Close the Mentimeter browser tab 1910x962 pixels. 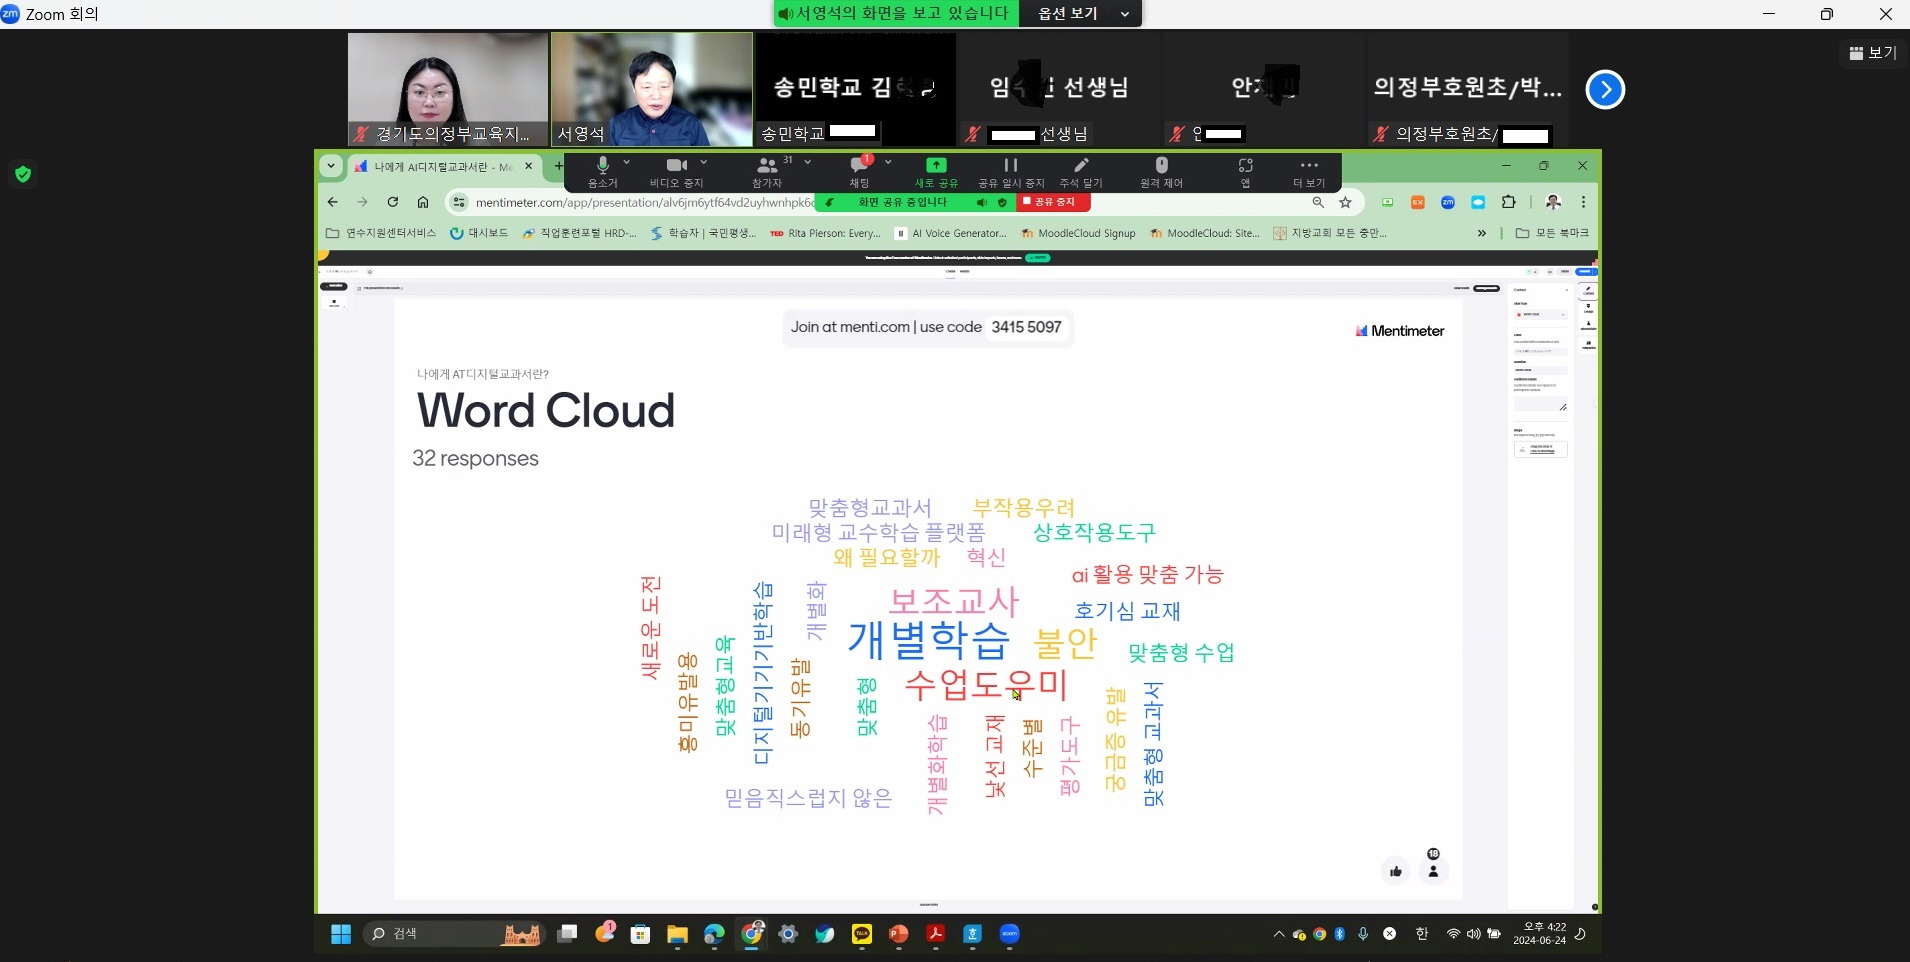click(x=529, y=166)
